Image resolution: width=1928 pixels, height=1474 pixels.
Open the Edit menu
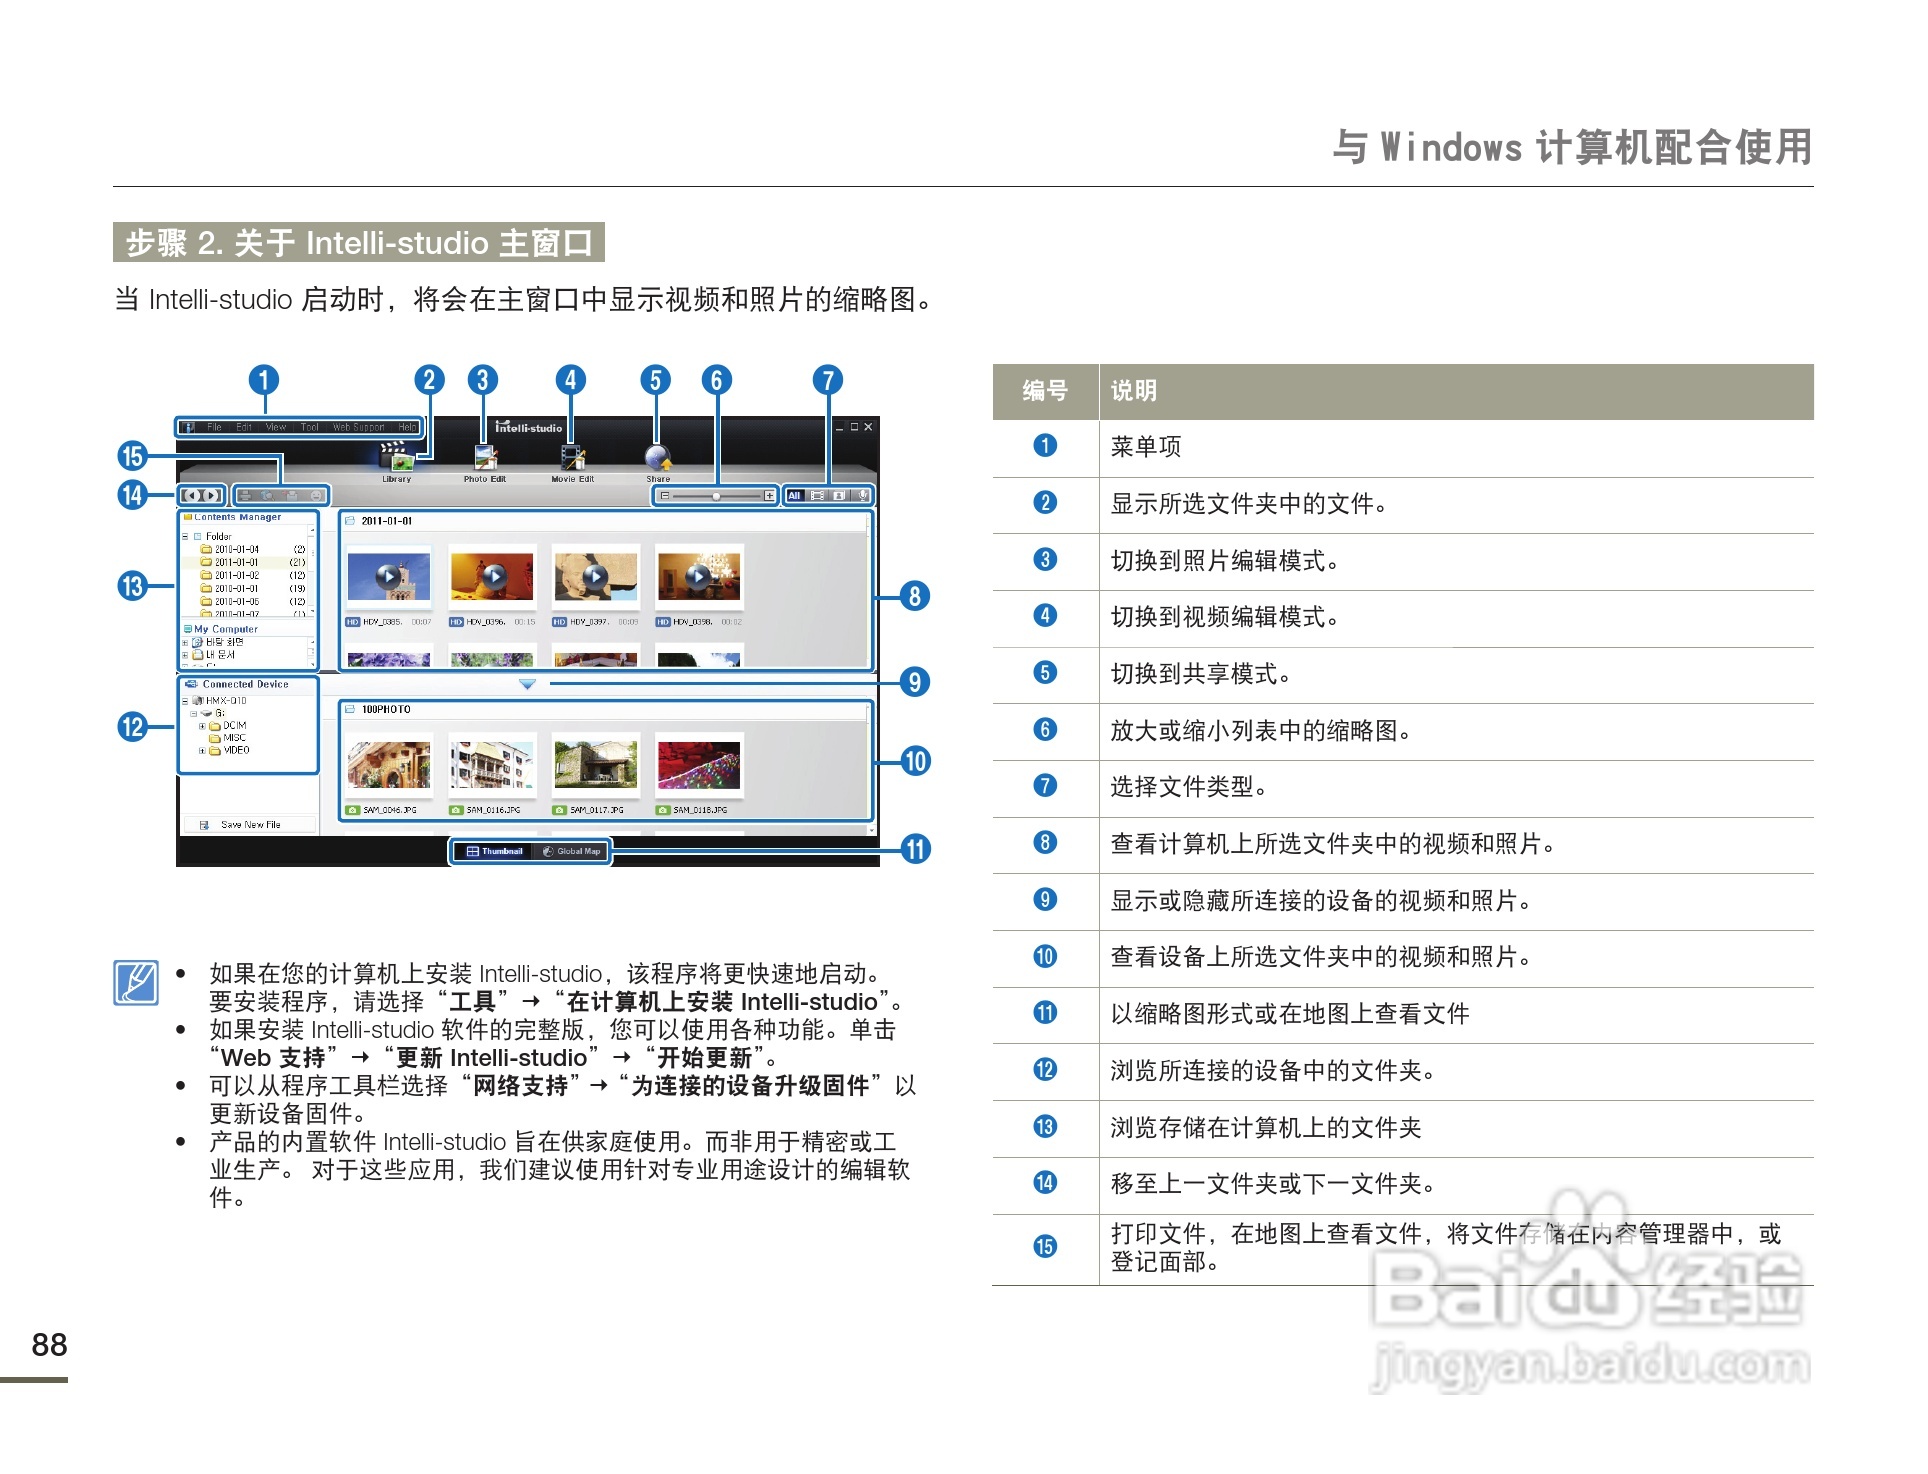tap(244, 427)
